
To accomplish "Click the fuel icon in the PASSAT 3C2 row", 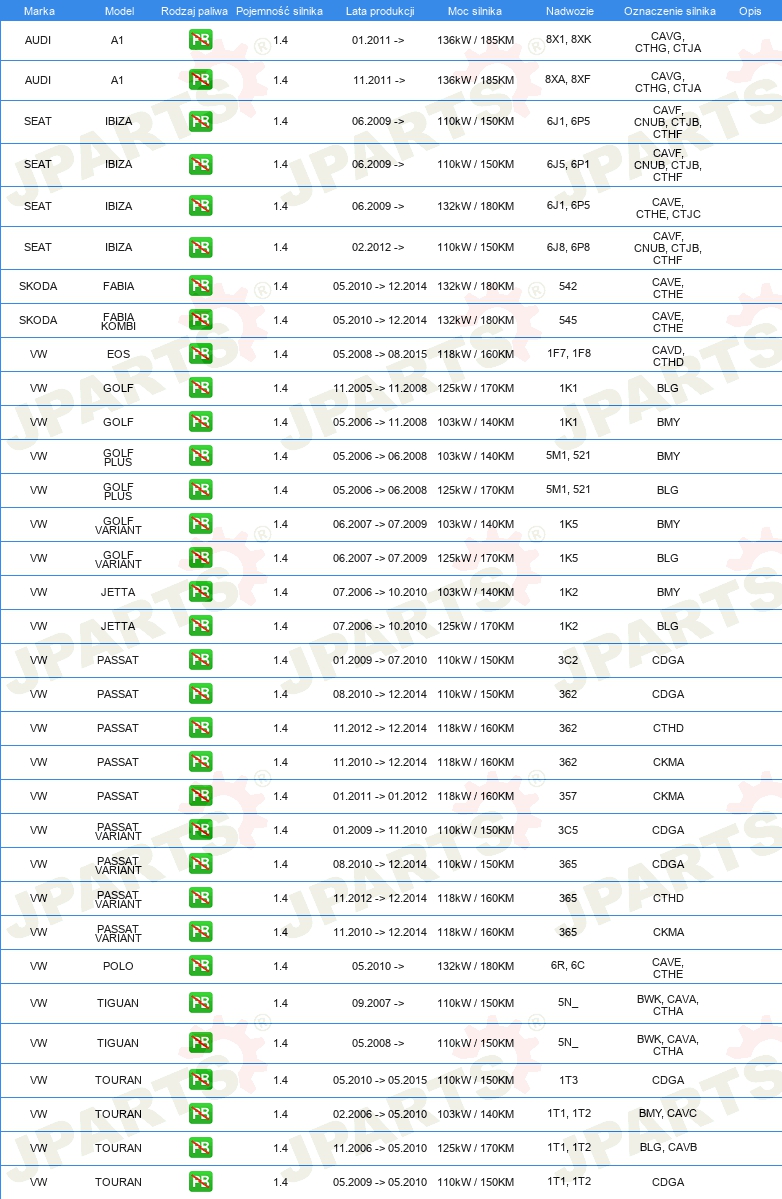I will [x=200, y=660].
